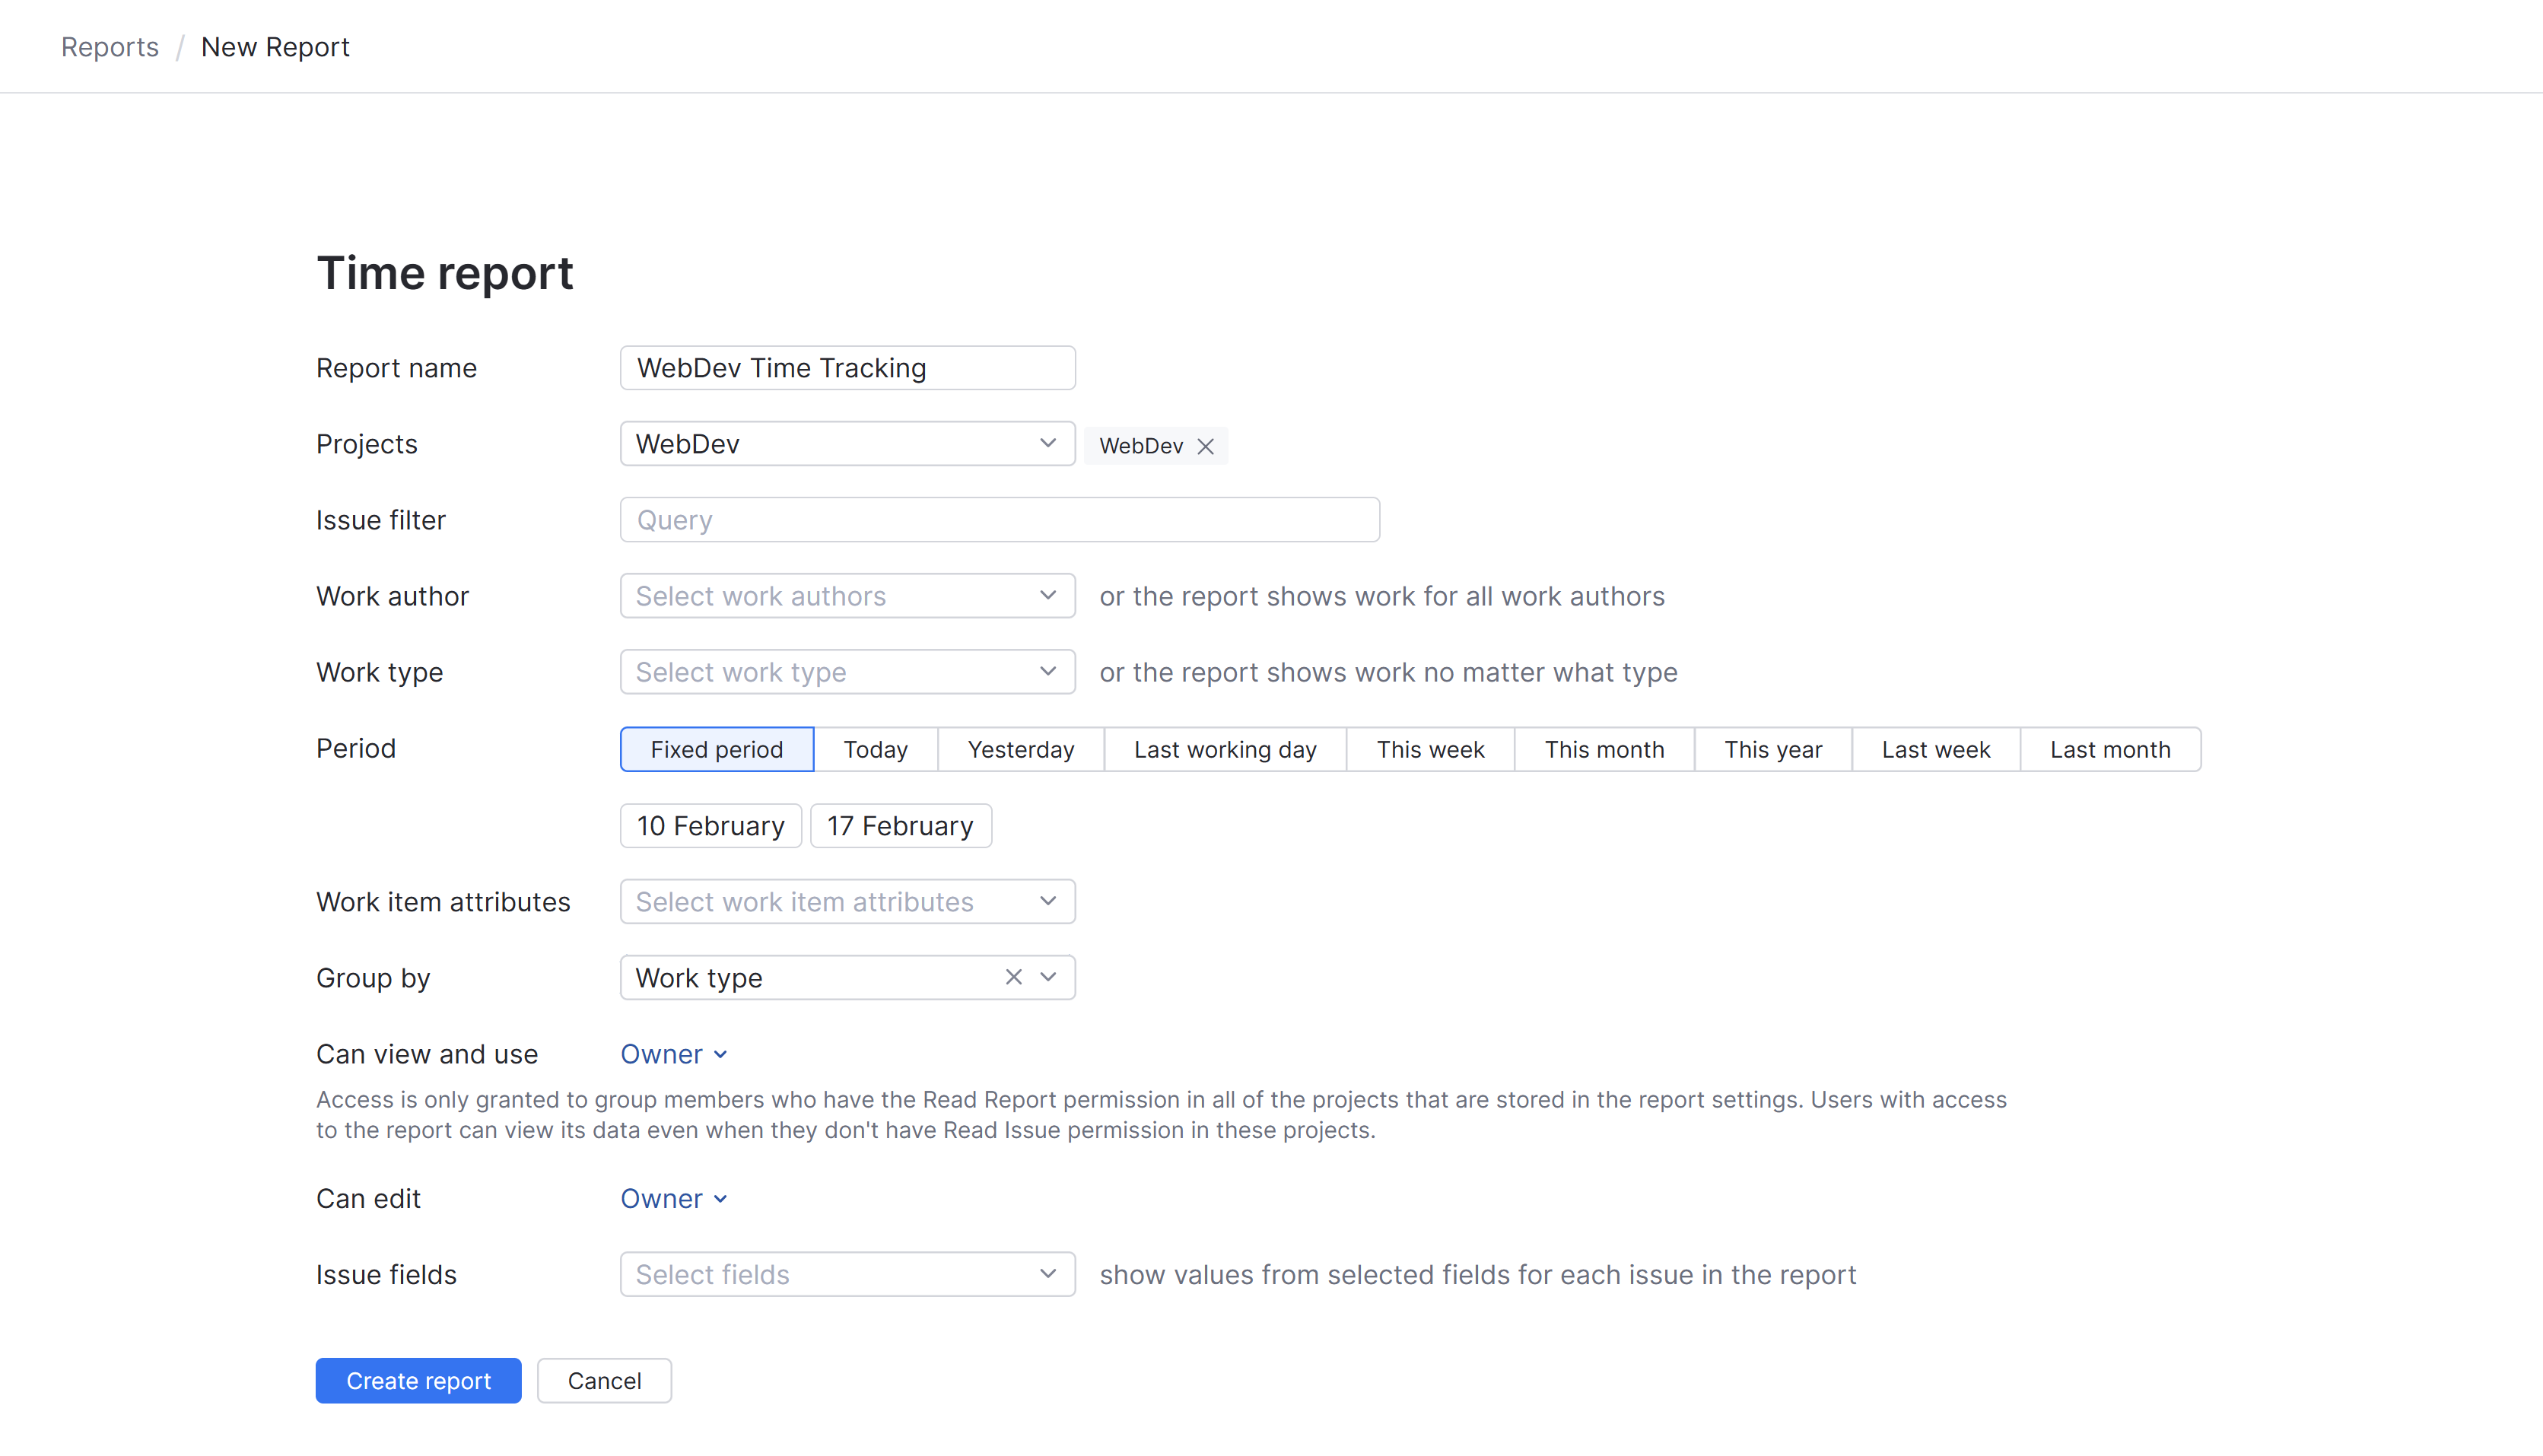The image size is (2543, 1456).
Task: Change the 10 February start date
Action: [710, 825]
